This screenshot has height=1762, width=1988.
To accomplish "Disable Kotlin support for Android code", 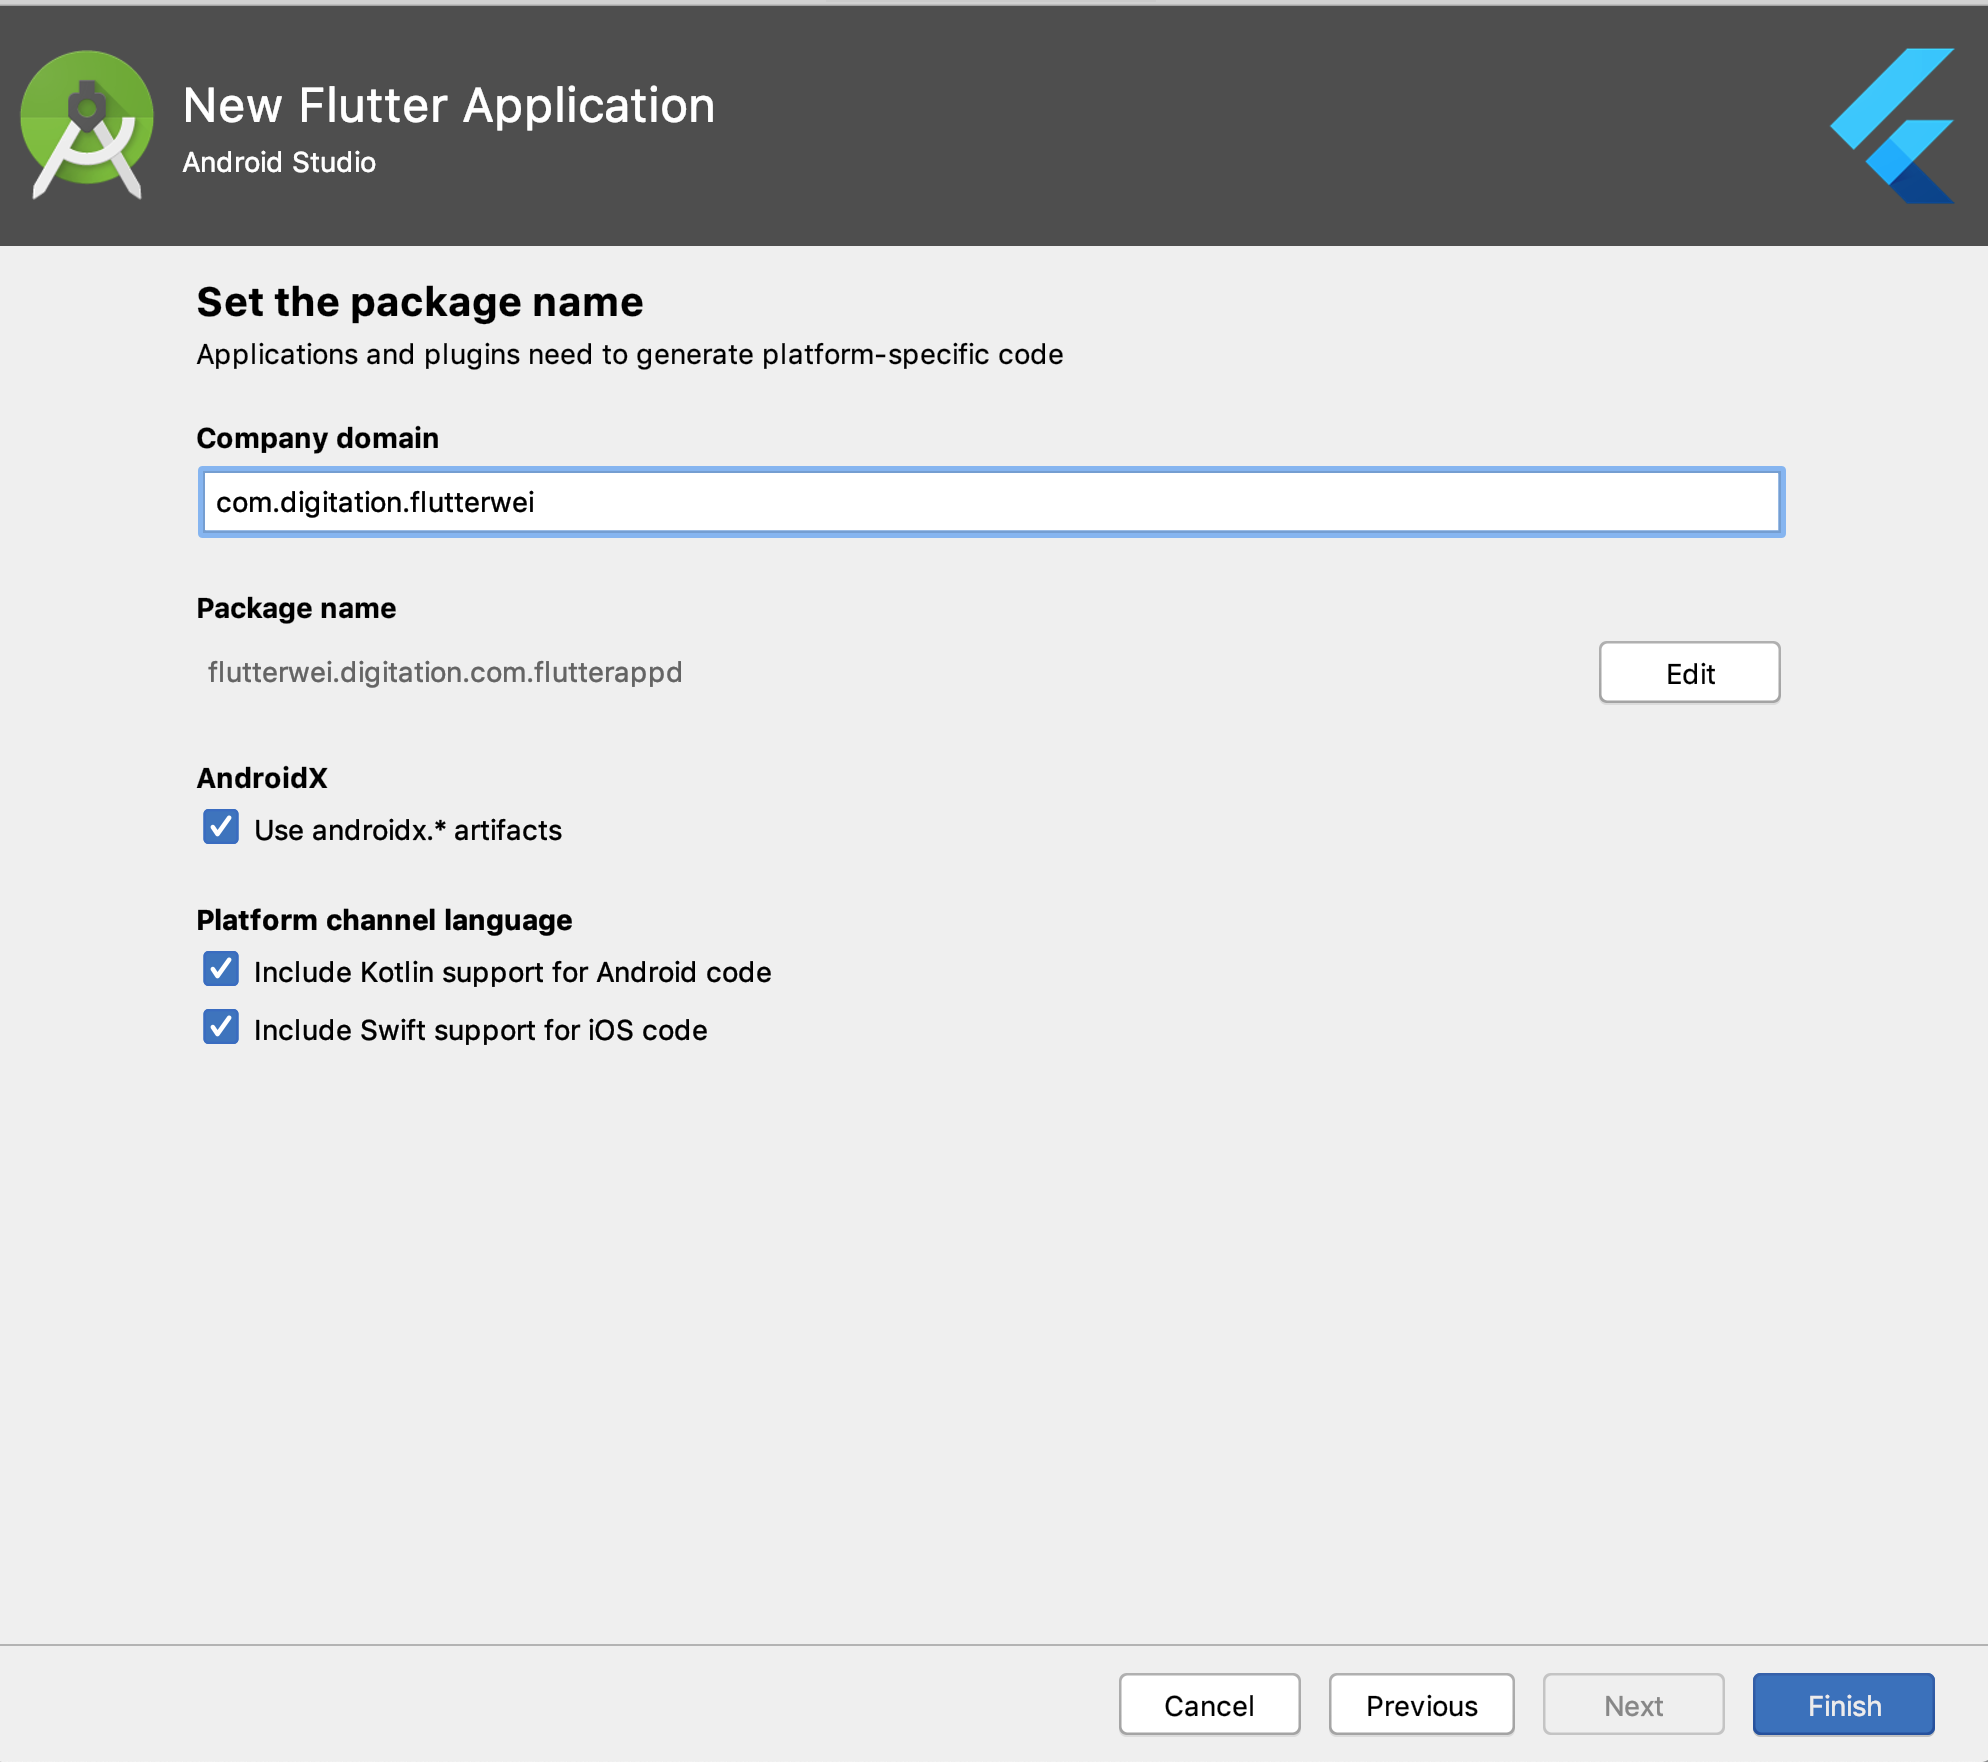I will pyautogui.click(x=221, y=970).
